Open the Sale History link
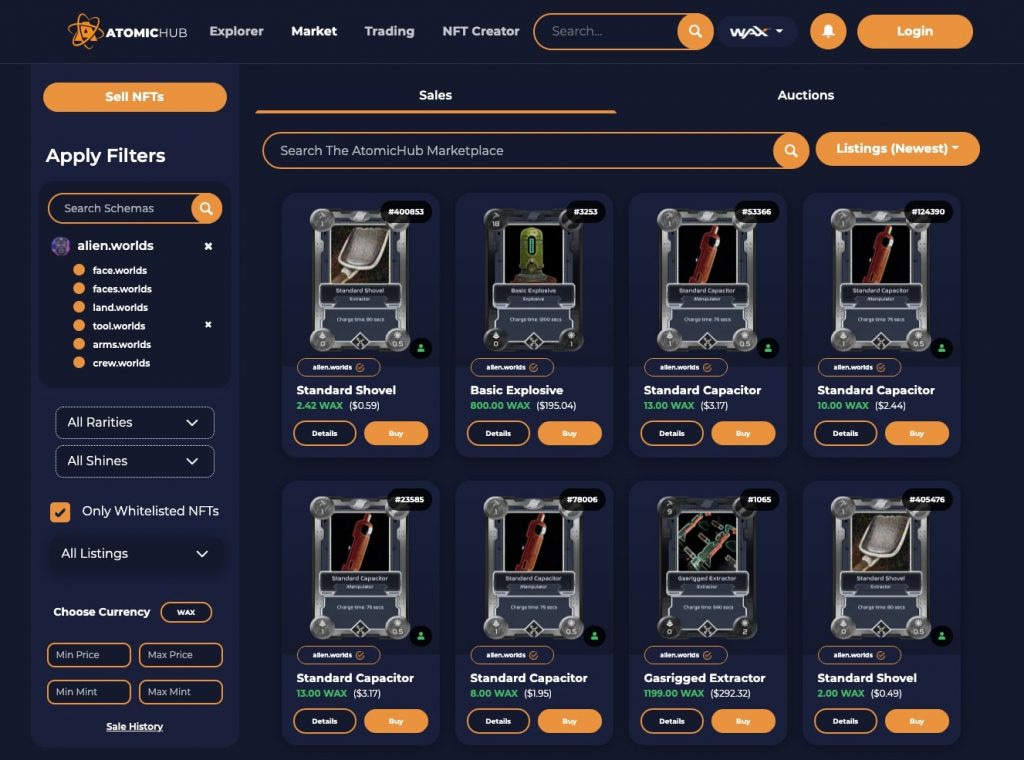Viewport: 1024px width, 760px height. 135,727
